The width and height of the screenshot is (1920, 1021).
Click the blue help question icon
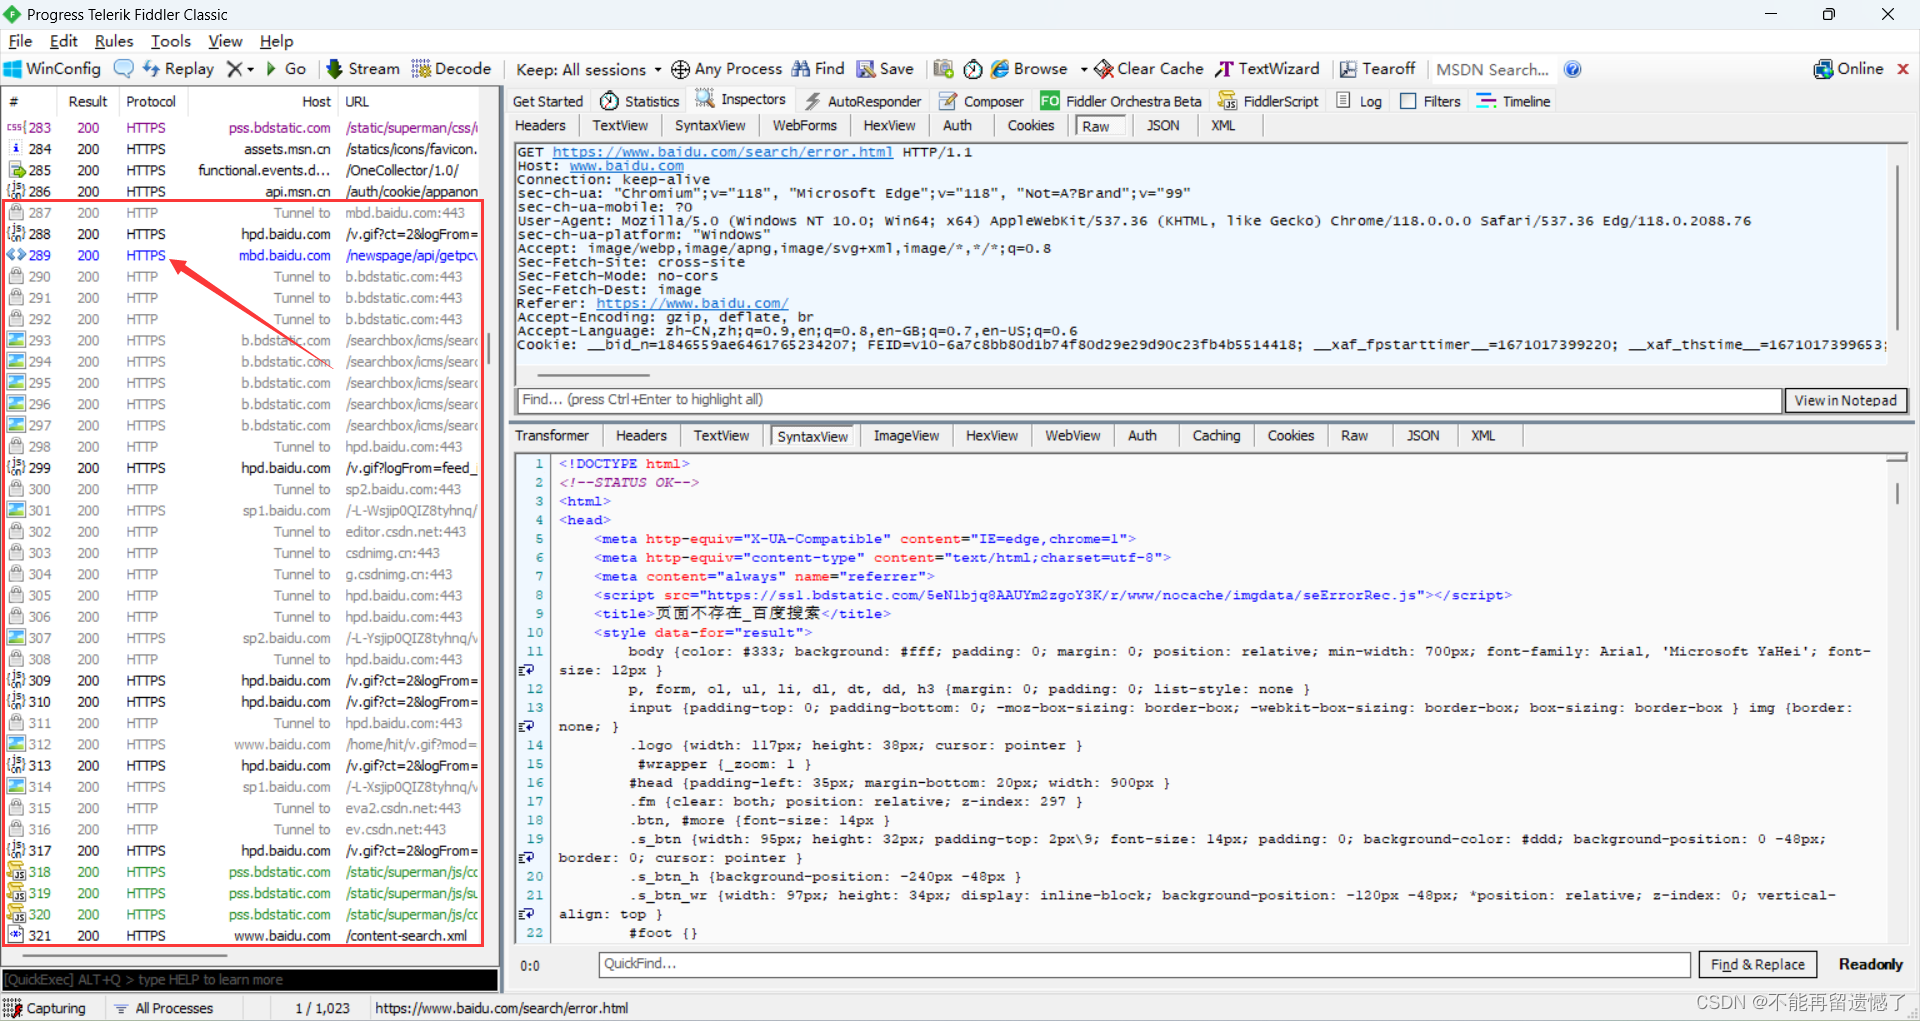click(1573, 69)
